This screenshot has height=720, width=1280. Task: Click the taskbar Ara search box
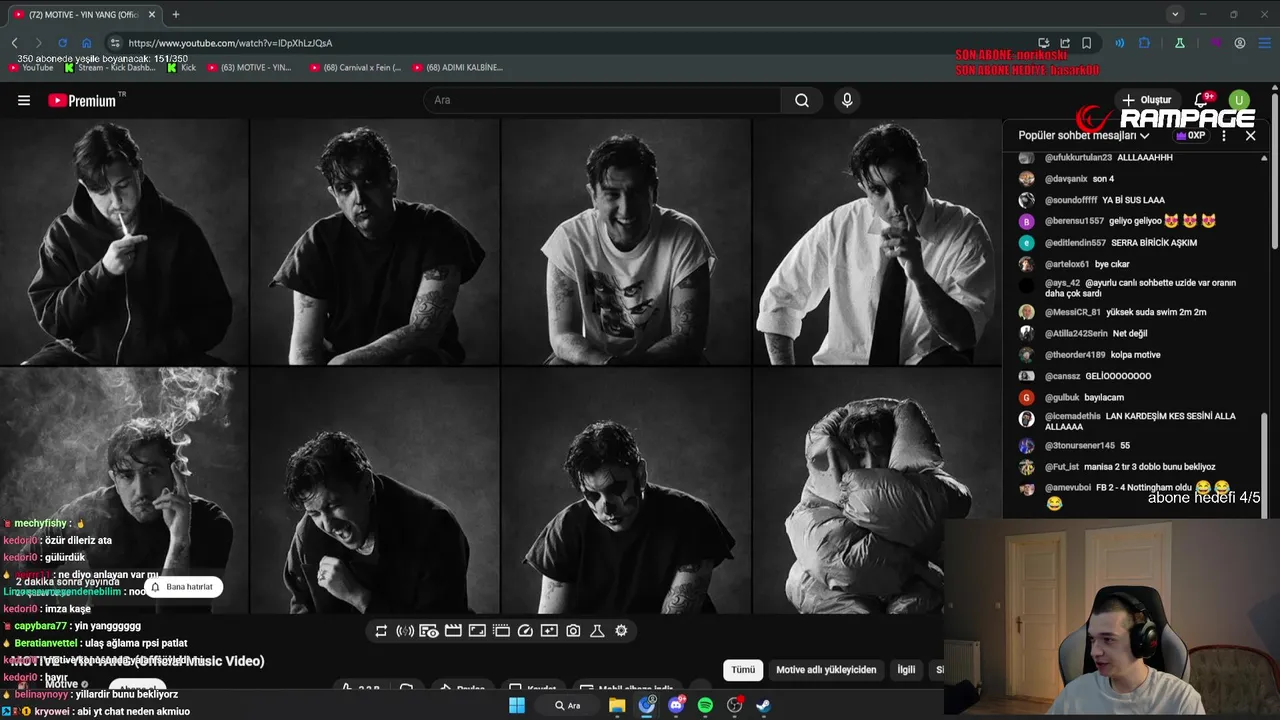pos(568,705)
